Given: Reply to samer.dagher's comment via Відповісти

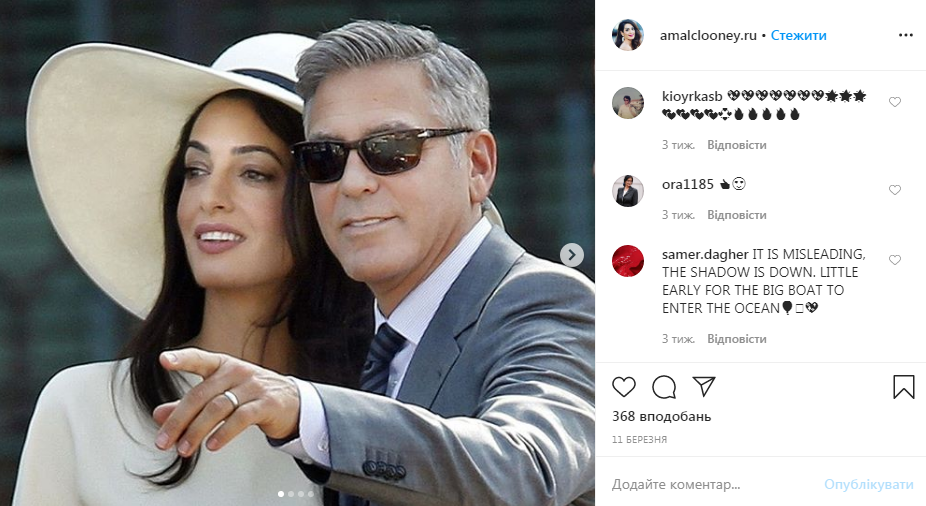Looking at the screenshot, I should point(736,339).
